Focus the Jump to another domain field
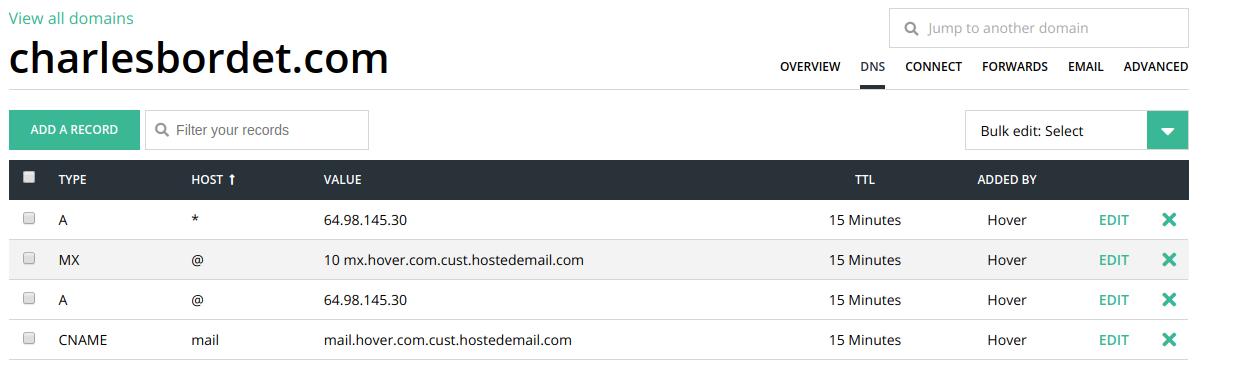The height and width of the screenshot is (385, 1238). tap(1039, 28)
